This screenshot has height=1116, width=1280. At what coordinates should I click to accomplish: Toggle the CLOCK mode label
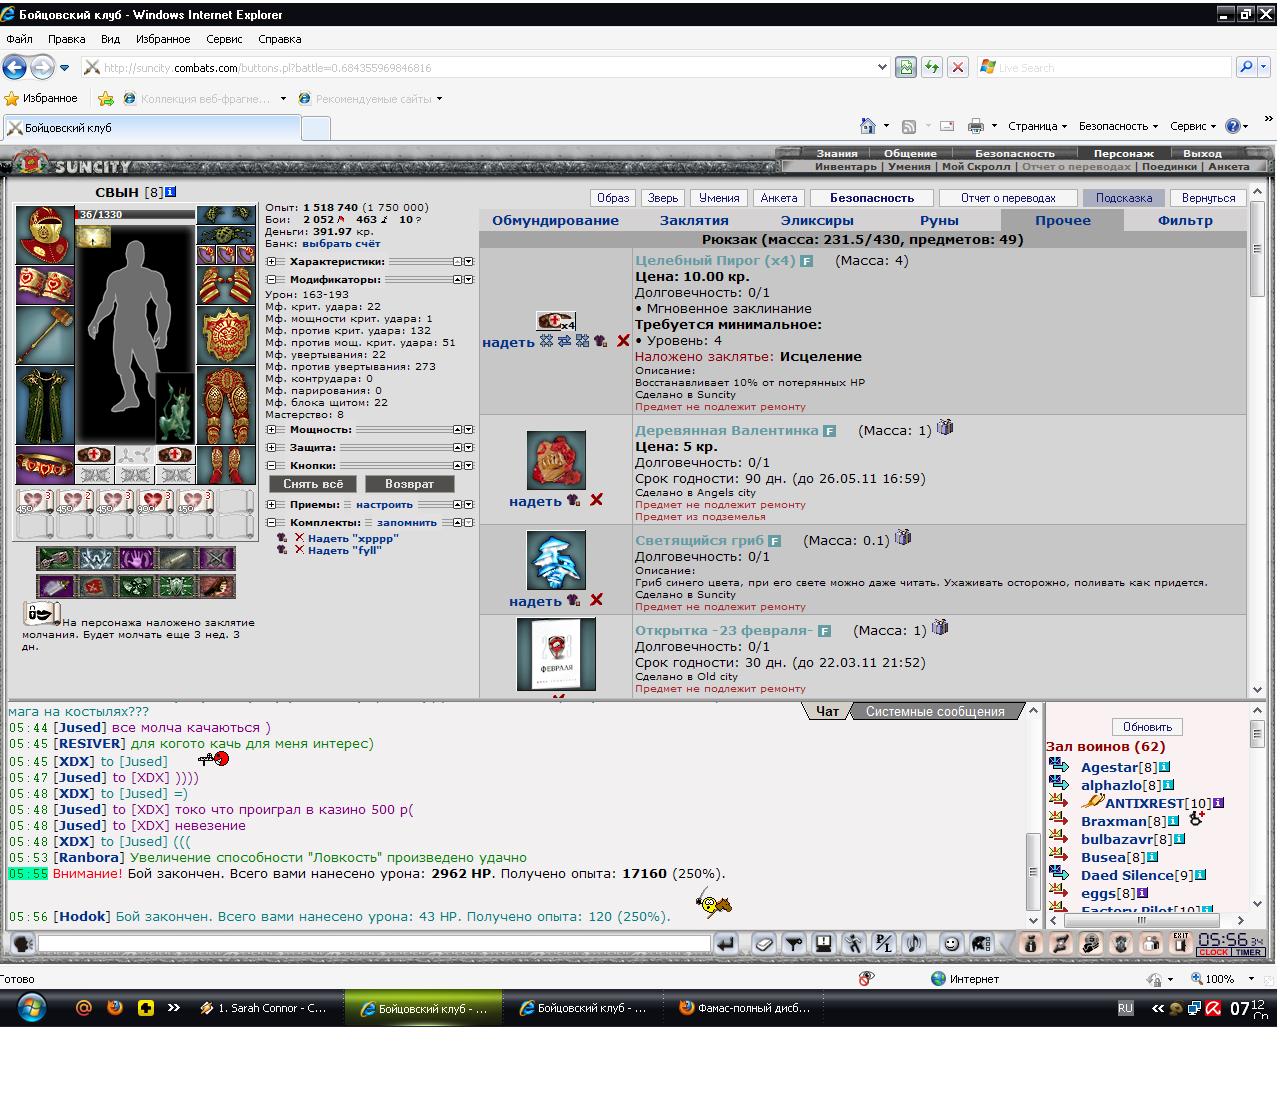[x=1215, y=953]
